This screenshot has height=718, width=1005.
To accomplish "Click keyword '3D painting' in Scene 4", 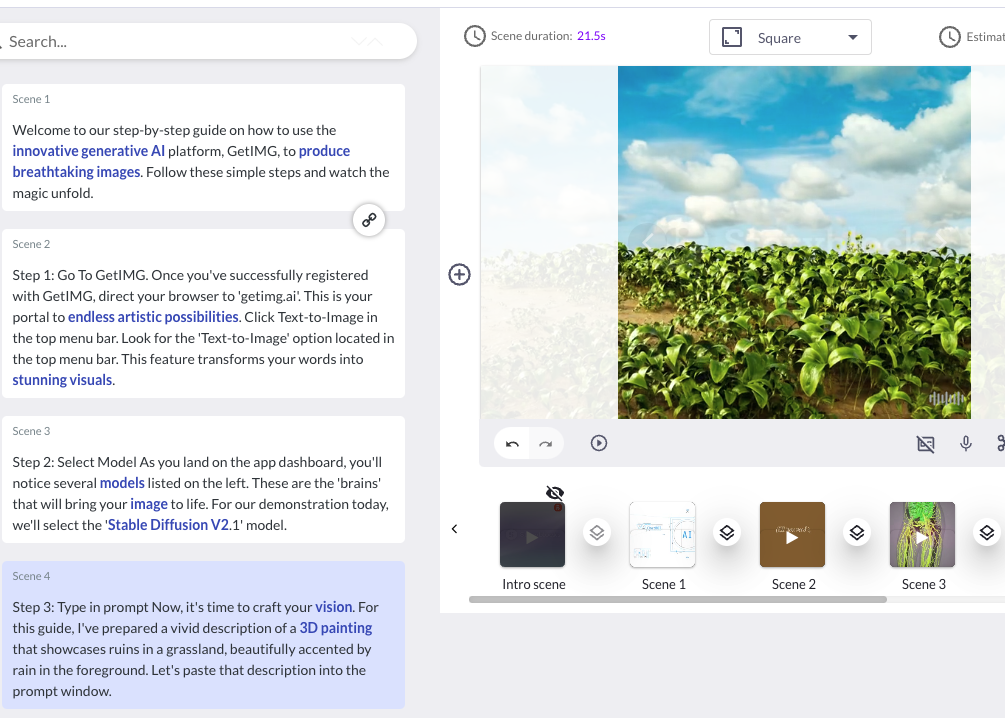I will click(x=336, y=628).
